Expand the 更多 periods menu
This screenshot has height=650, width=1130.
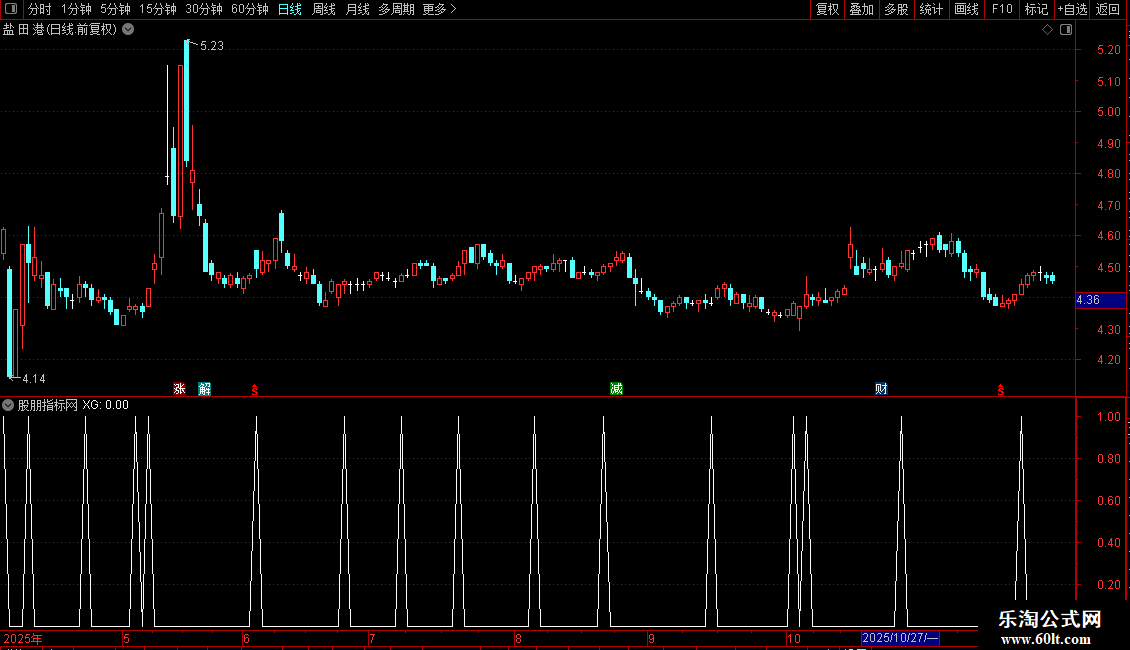pos(439,9)
